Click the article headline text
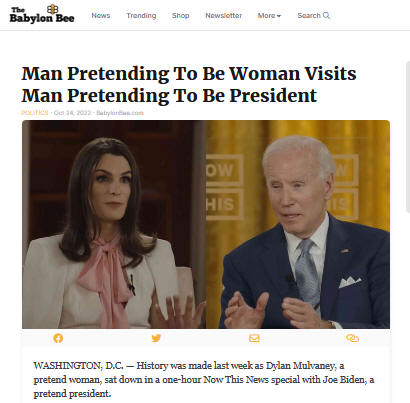Screen dimensions: 410x403 [x=189, y=84]
